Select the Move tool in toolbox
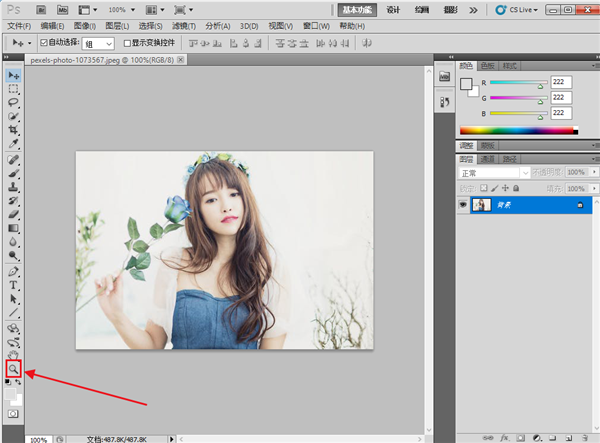This screenshot has width=600, height=443. 14,75
